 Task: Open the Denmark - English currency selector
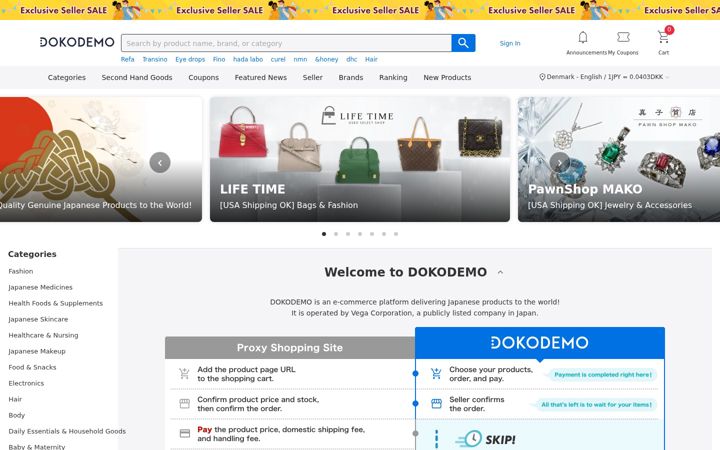(604, 77)
